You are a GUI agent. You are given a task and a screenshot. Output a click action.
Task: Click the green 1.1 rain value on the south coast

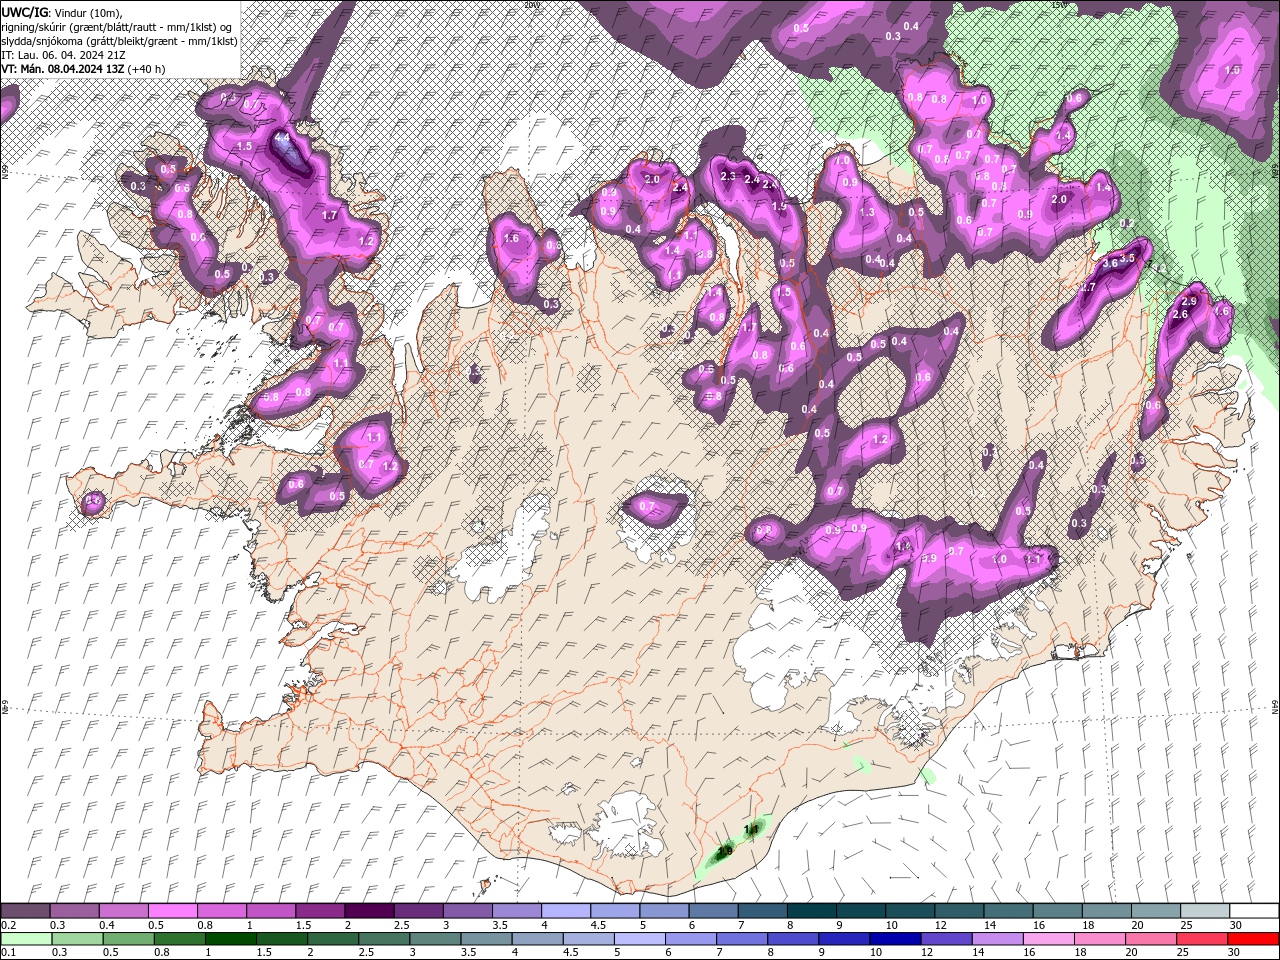(x=752, y=829)
